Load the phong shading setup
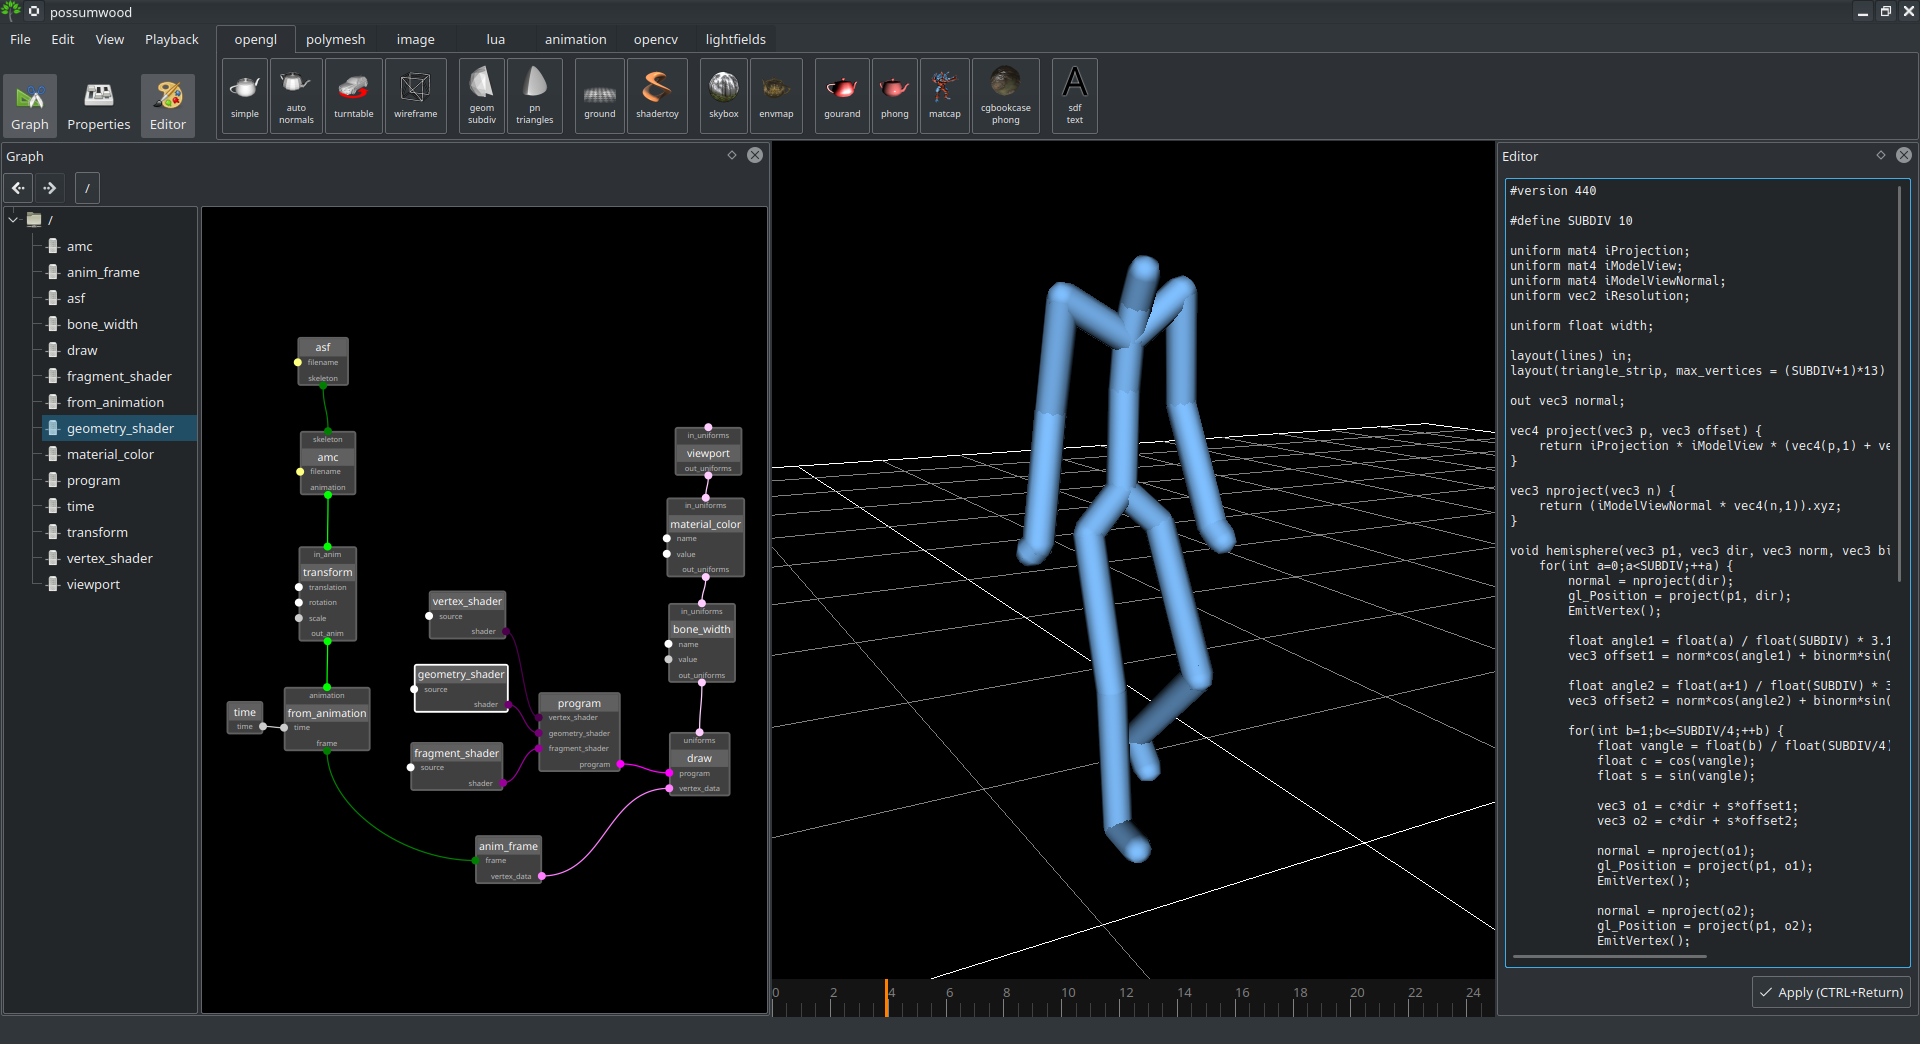 [x=895, y=96]
